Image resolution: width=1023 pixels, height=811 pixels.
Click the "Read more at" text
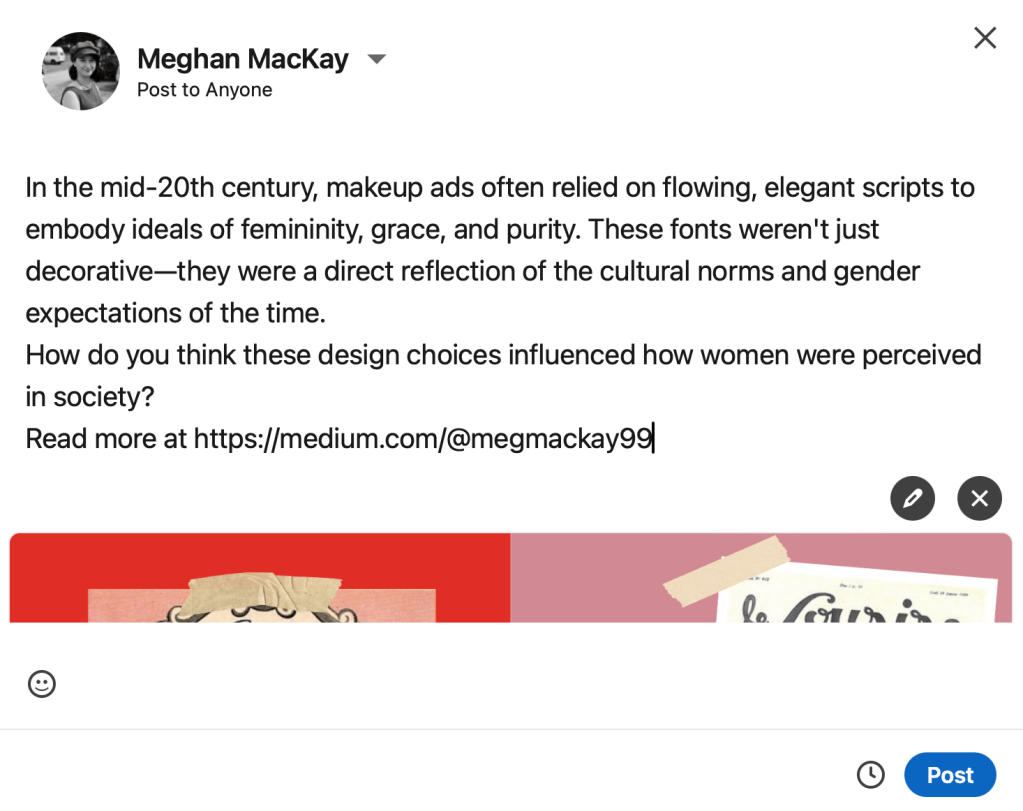(x=105, y=438)
